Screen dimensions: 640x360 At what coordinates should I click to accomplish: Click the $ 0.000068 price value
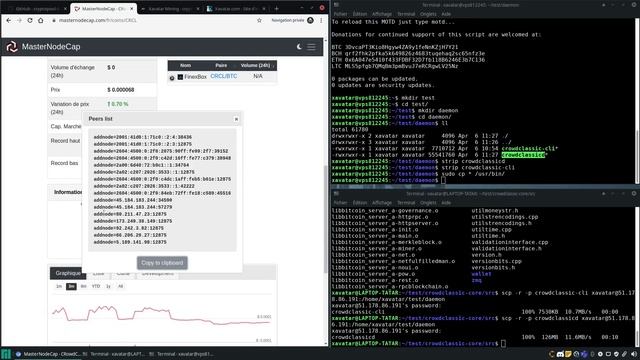(121, 90)
